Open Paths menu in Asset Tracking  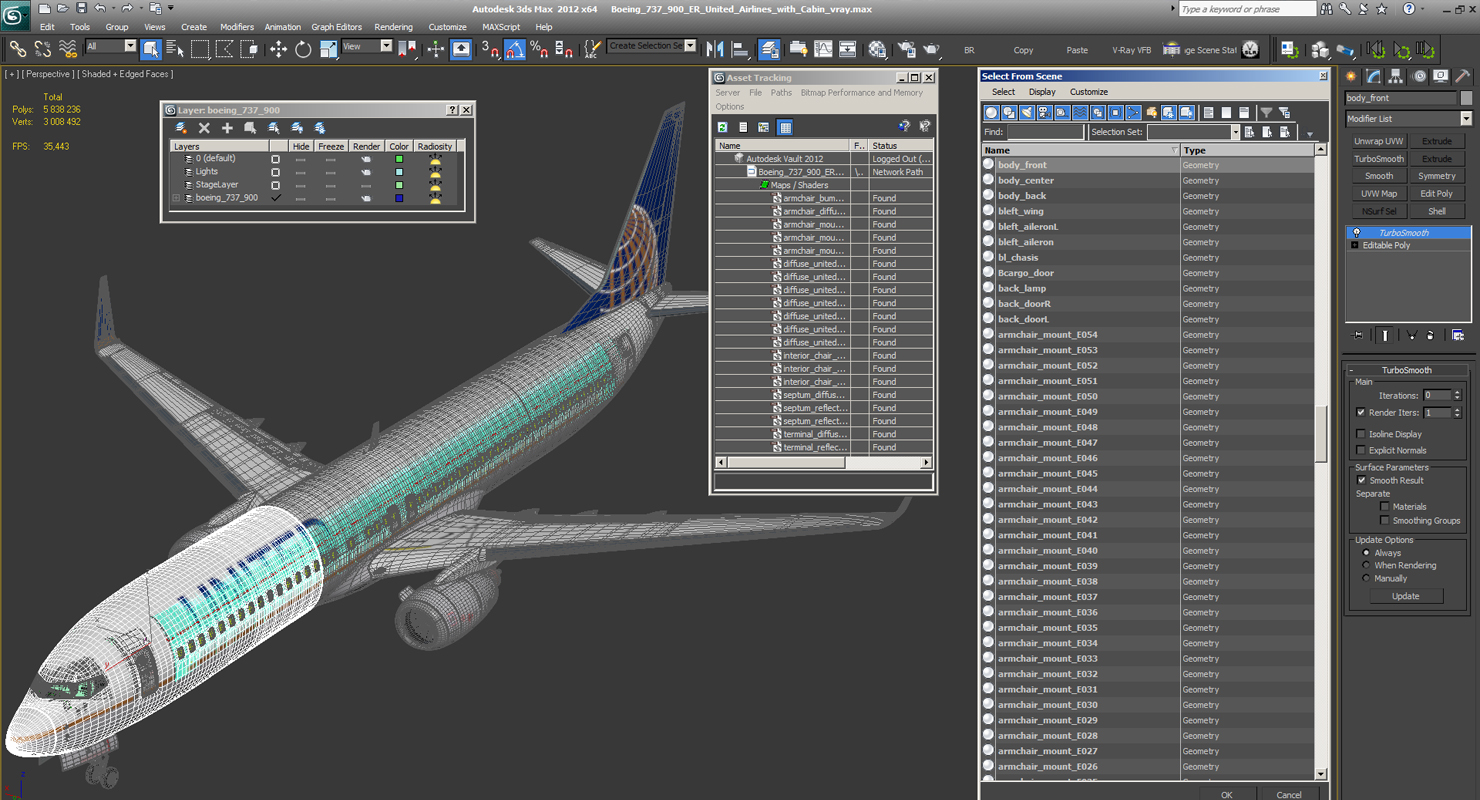781,93
